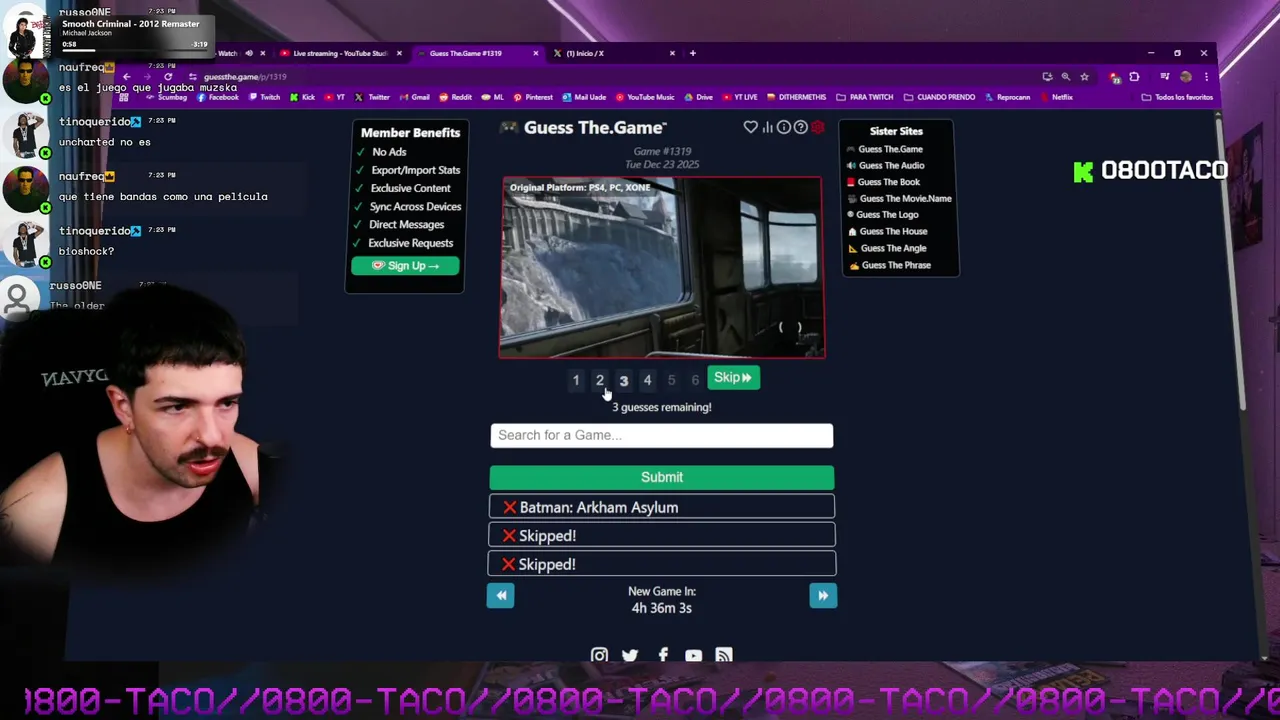Click the Batman: Arkham Asylum guess row

[x=662, y=507]
